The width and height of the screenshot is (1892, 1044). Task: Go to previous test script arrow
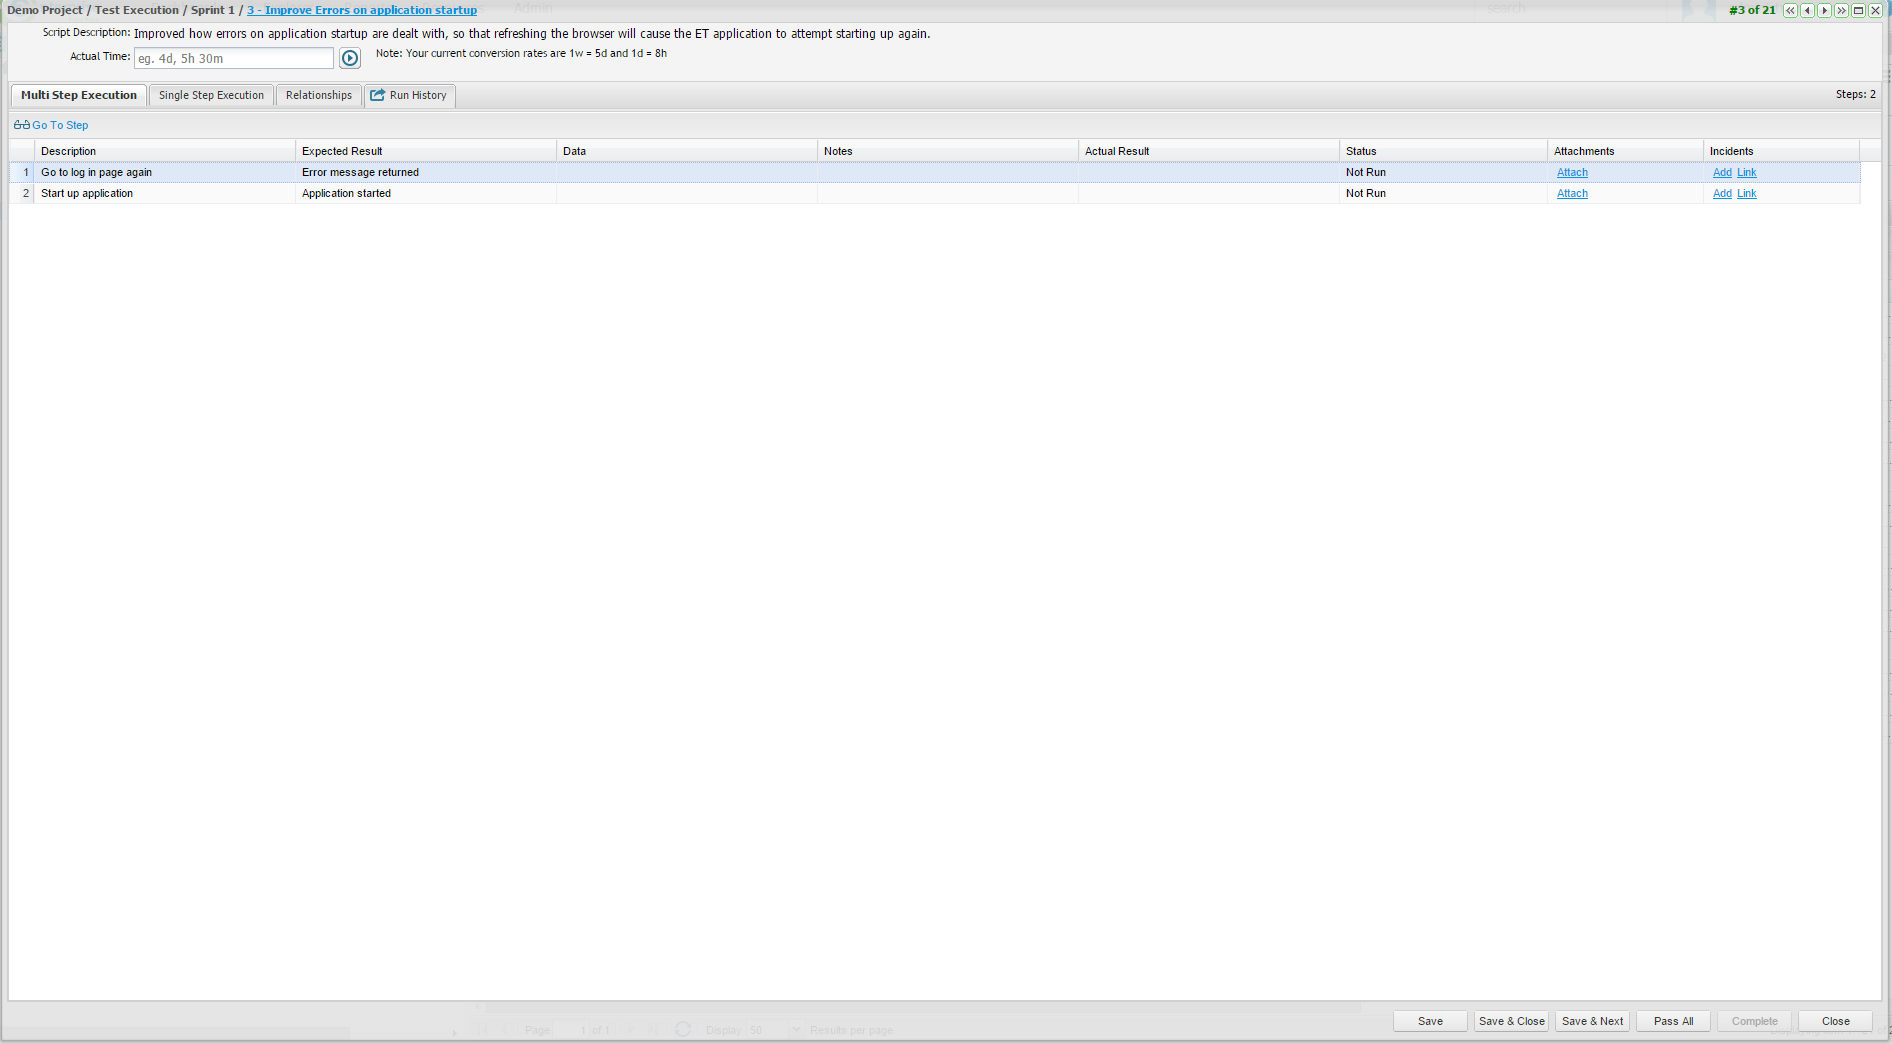click(x=1807, y=11)
